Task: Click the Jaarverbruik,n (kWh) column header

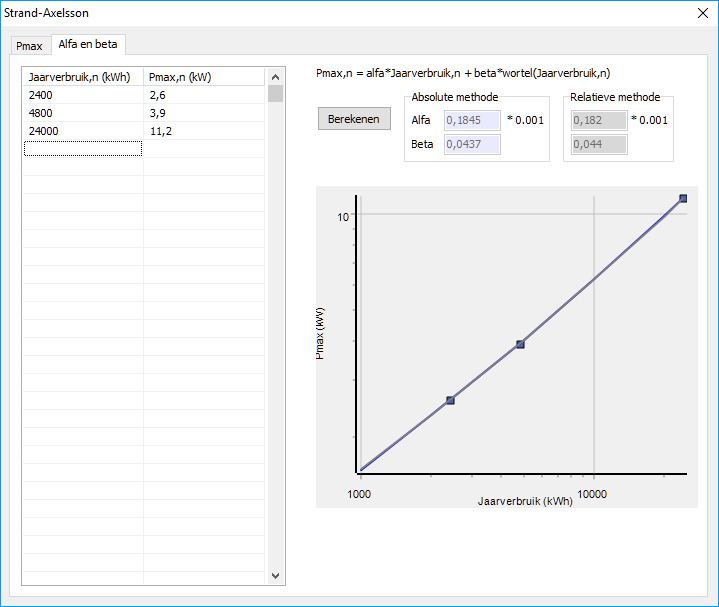Action: 82,77
